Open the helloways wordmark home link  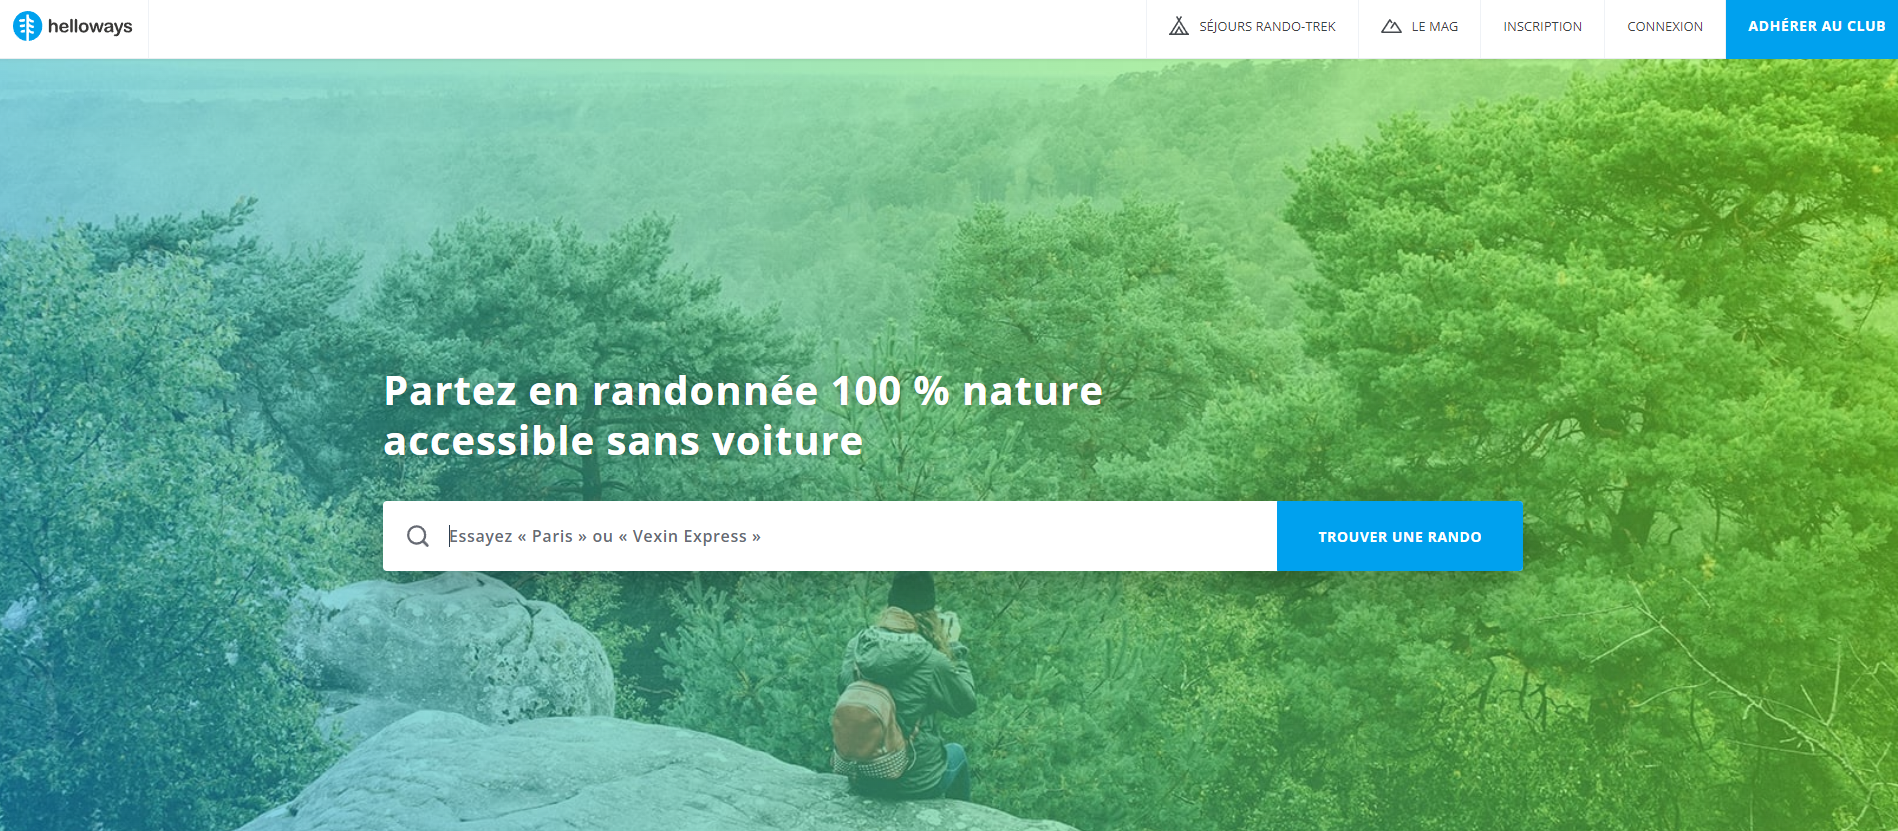90,26
